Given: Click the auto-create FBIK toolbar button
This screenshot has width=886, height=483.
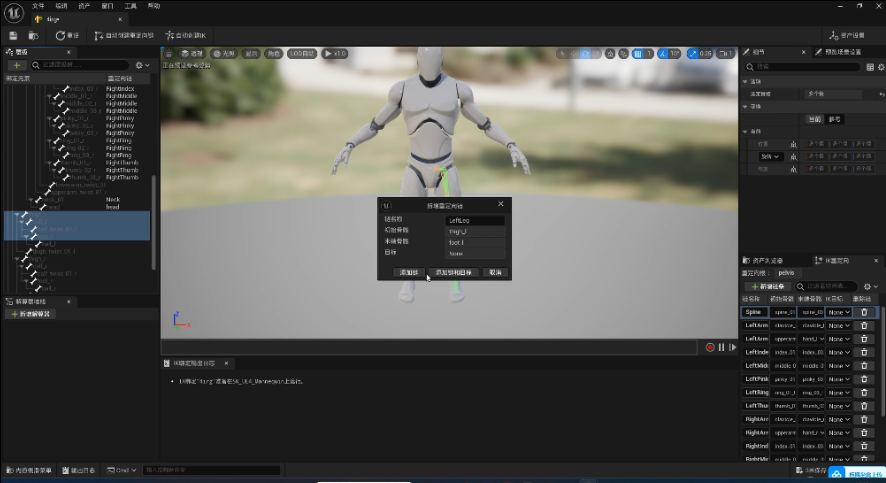Looking at the screenshot, I should (x=185, y=36).
